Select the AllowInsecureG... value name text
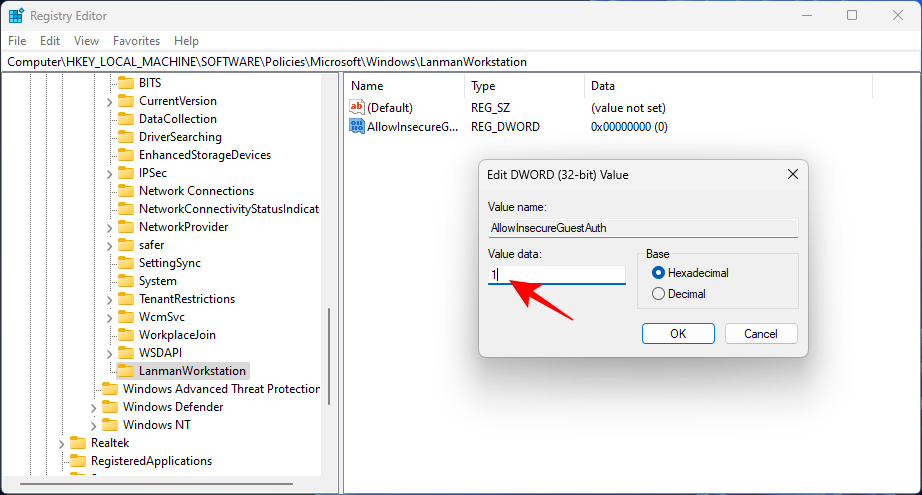The height and width of the screenshot is (495, 922). coord(412,127)
